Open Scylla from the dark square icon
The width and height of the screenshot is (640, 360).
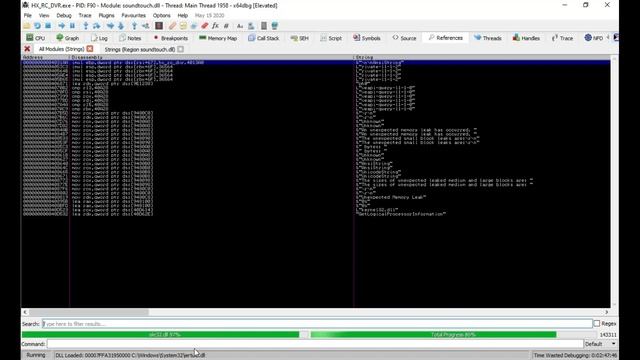[x=159, y=26]
